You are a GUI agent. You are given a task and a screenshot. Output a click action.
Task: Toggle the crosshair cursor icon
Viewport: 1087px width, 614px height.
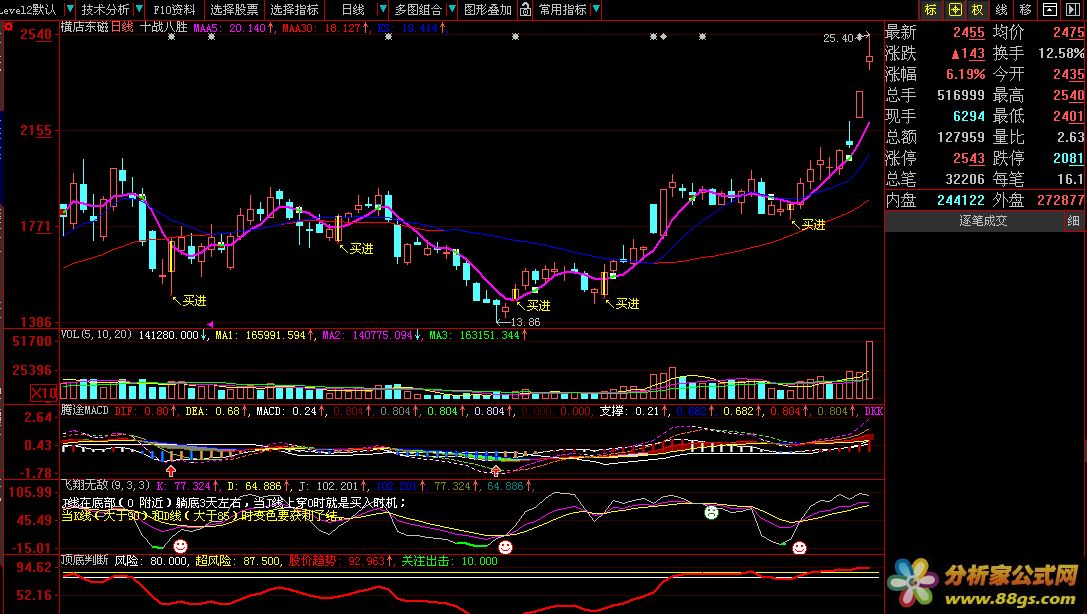point(955,10)
